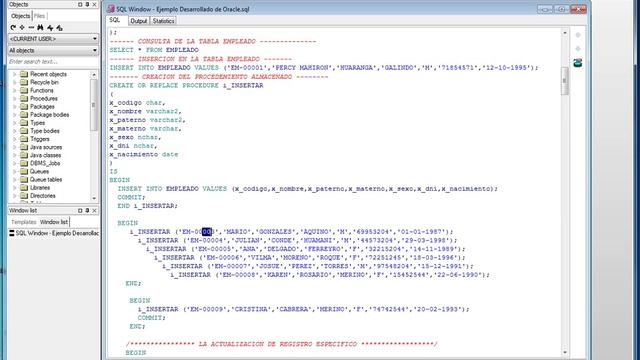Image resolution: width=640 pixels, height=360 pixels.
Task: Click the Procedures folder icon
Action: pyautogui.click(x=24, y=99)
